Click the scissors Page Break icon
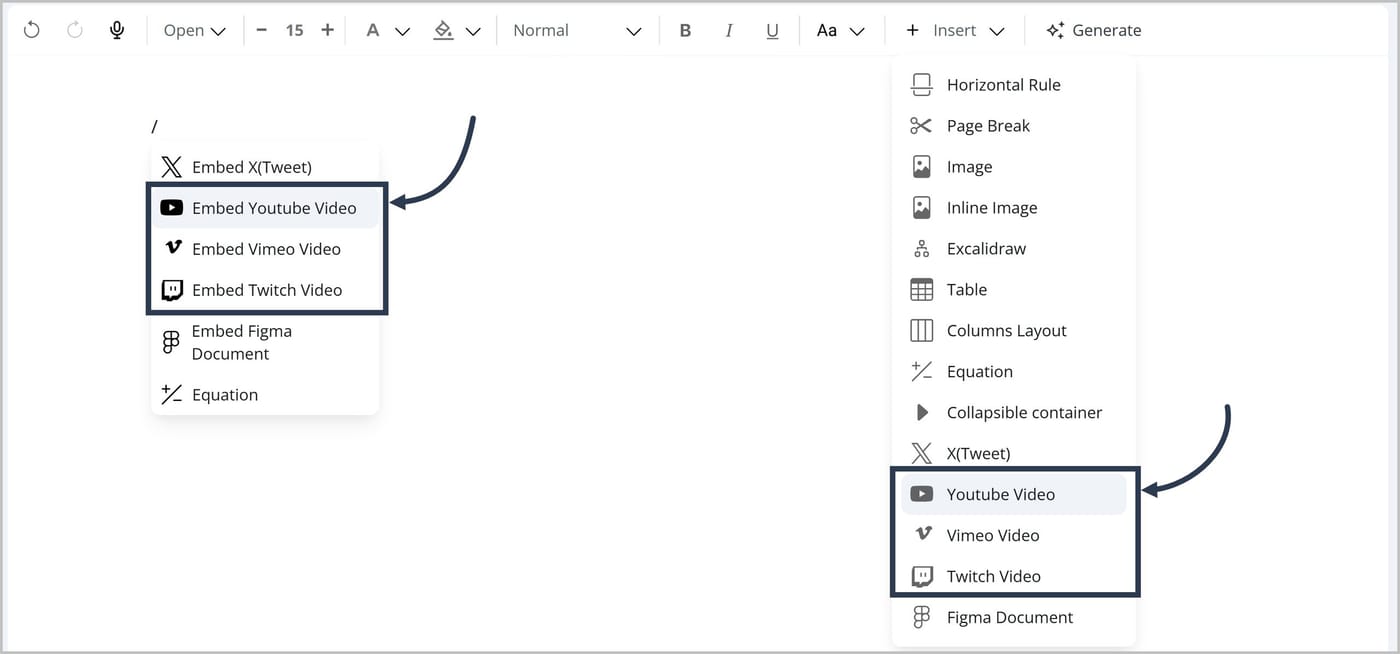 pos(921,126)
